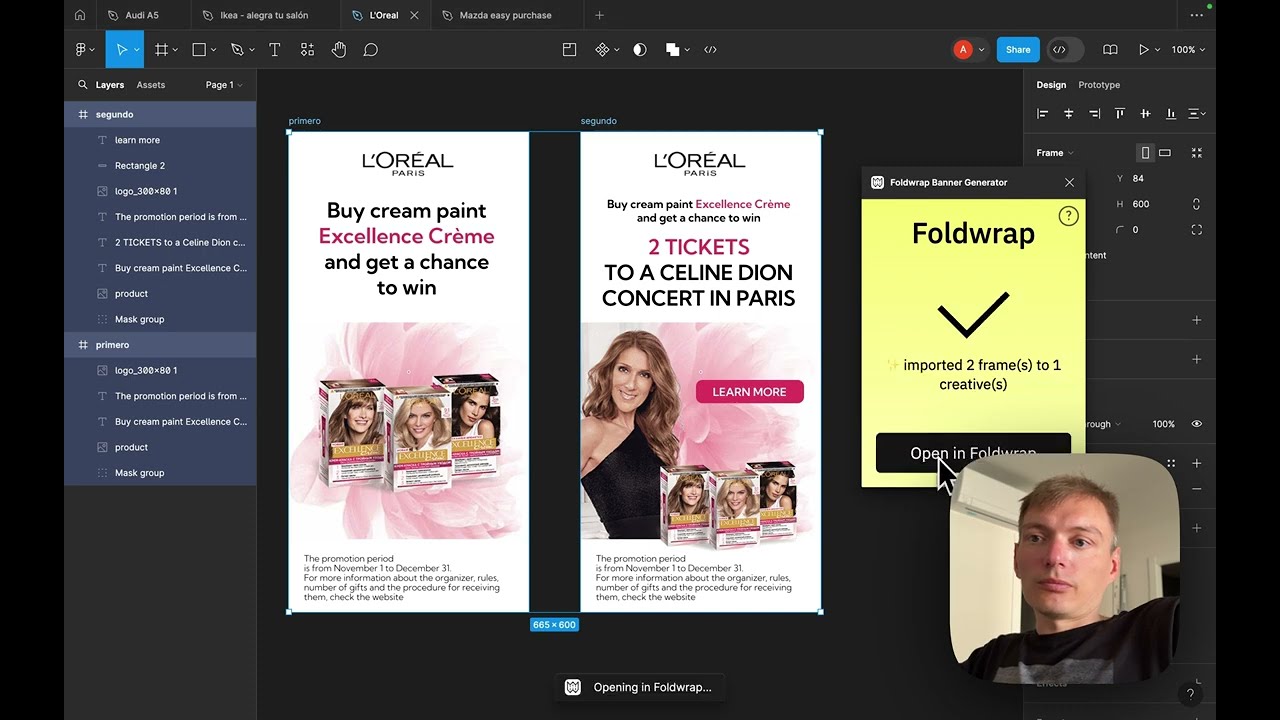Open the Help question mark button
Viewport: 1280px width, 720px height.
[1190, 694]
